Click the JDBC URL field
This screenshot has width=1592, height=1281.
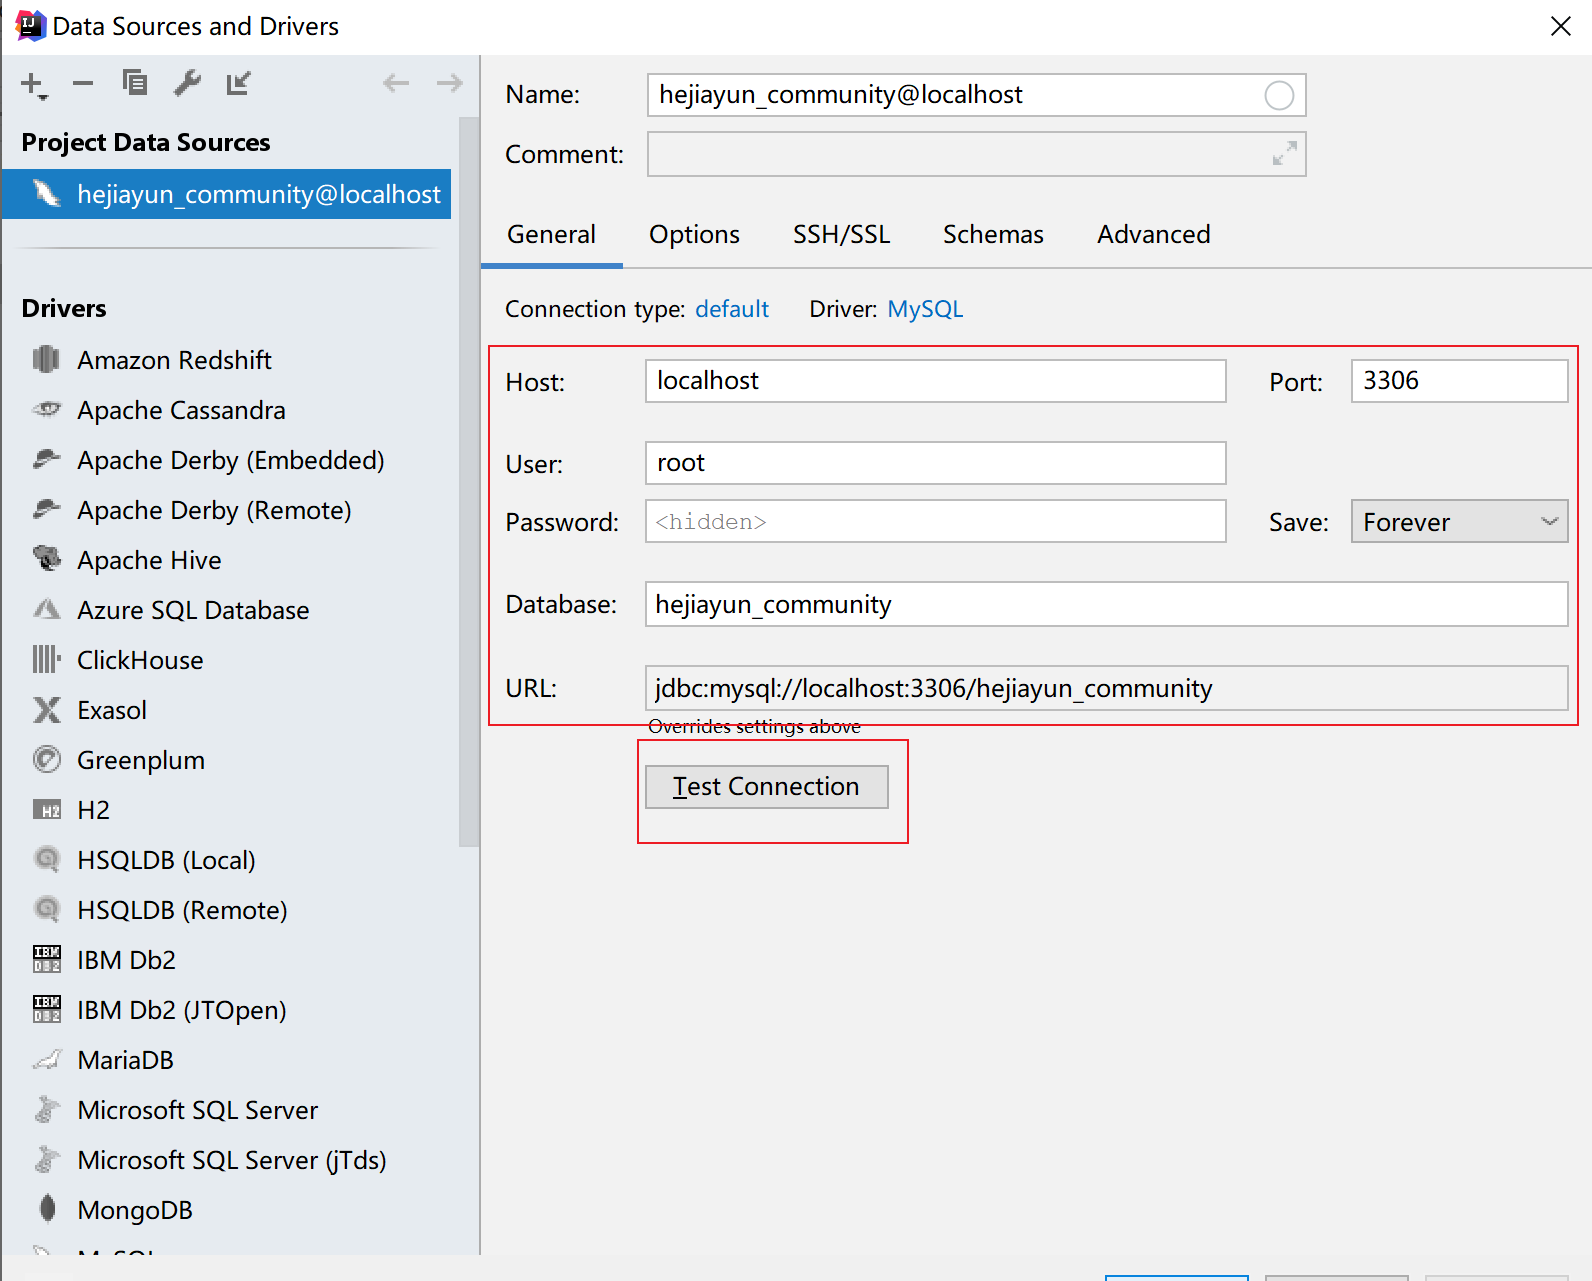pos(1106,688)
